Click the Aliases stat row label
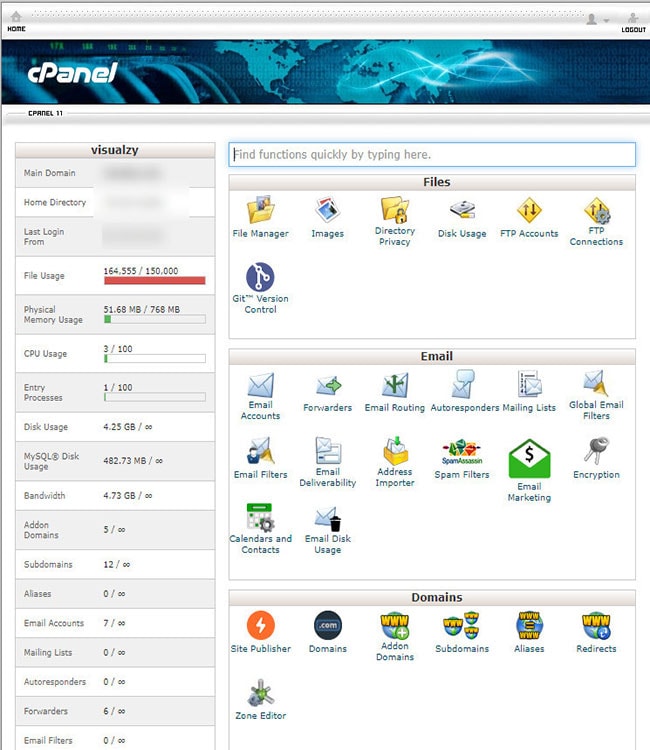 click(37, 594)
